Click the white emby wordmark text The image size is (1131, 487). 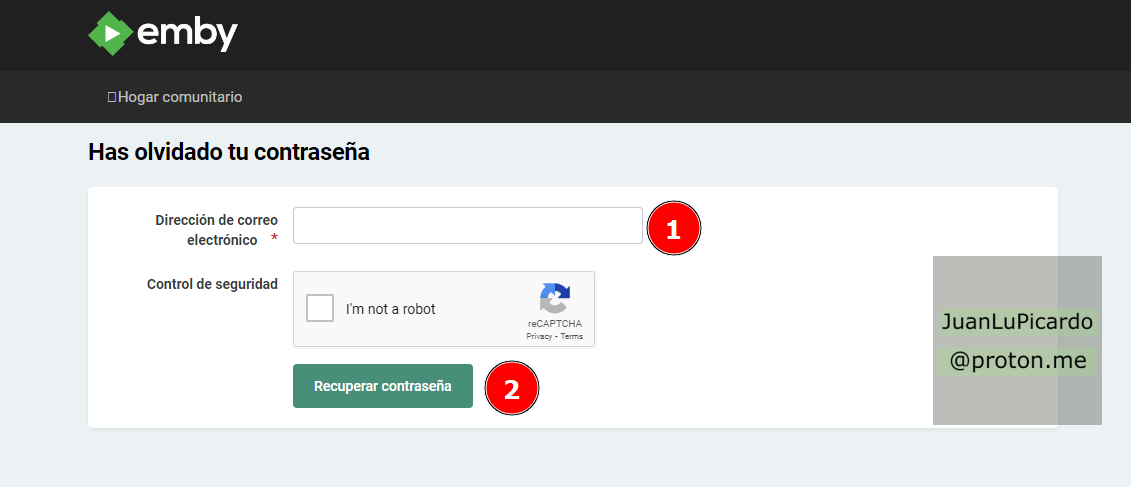(187, 35)
